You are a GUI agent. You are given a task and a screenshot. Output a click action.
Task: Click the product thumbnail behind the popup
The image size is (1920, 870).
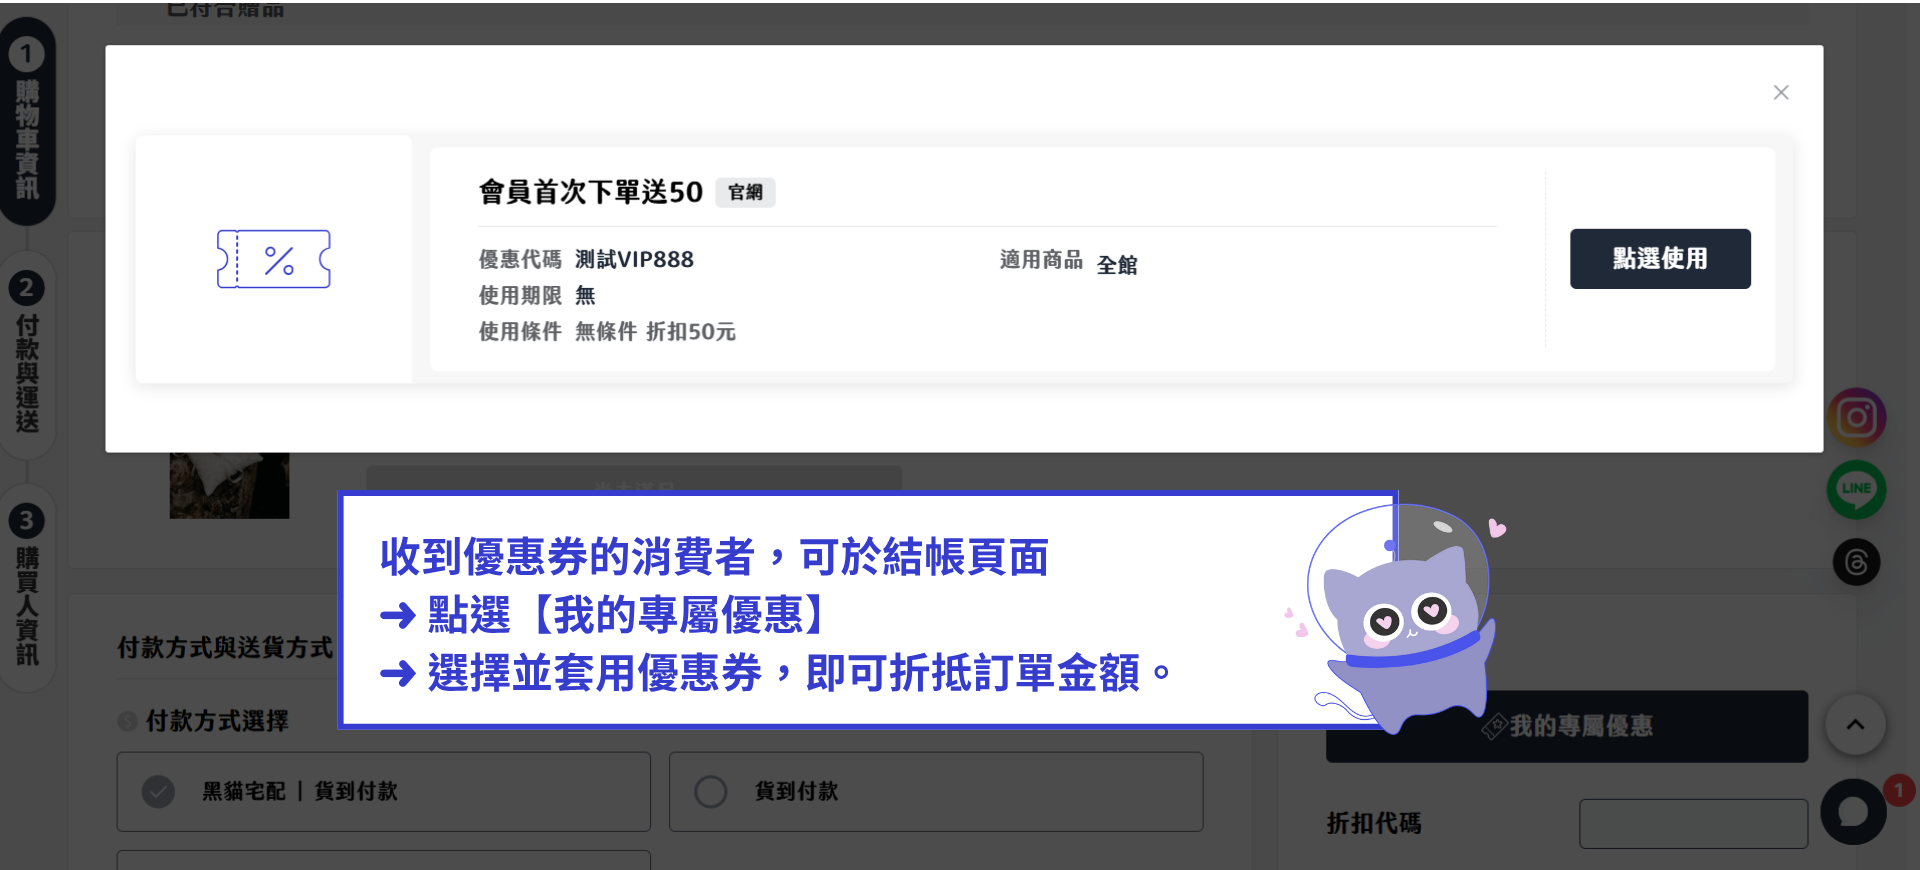[229, 485]
